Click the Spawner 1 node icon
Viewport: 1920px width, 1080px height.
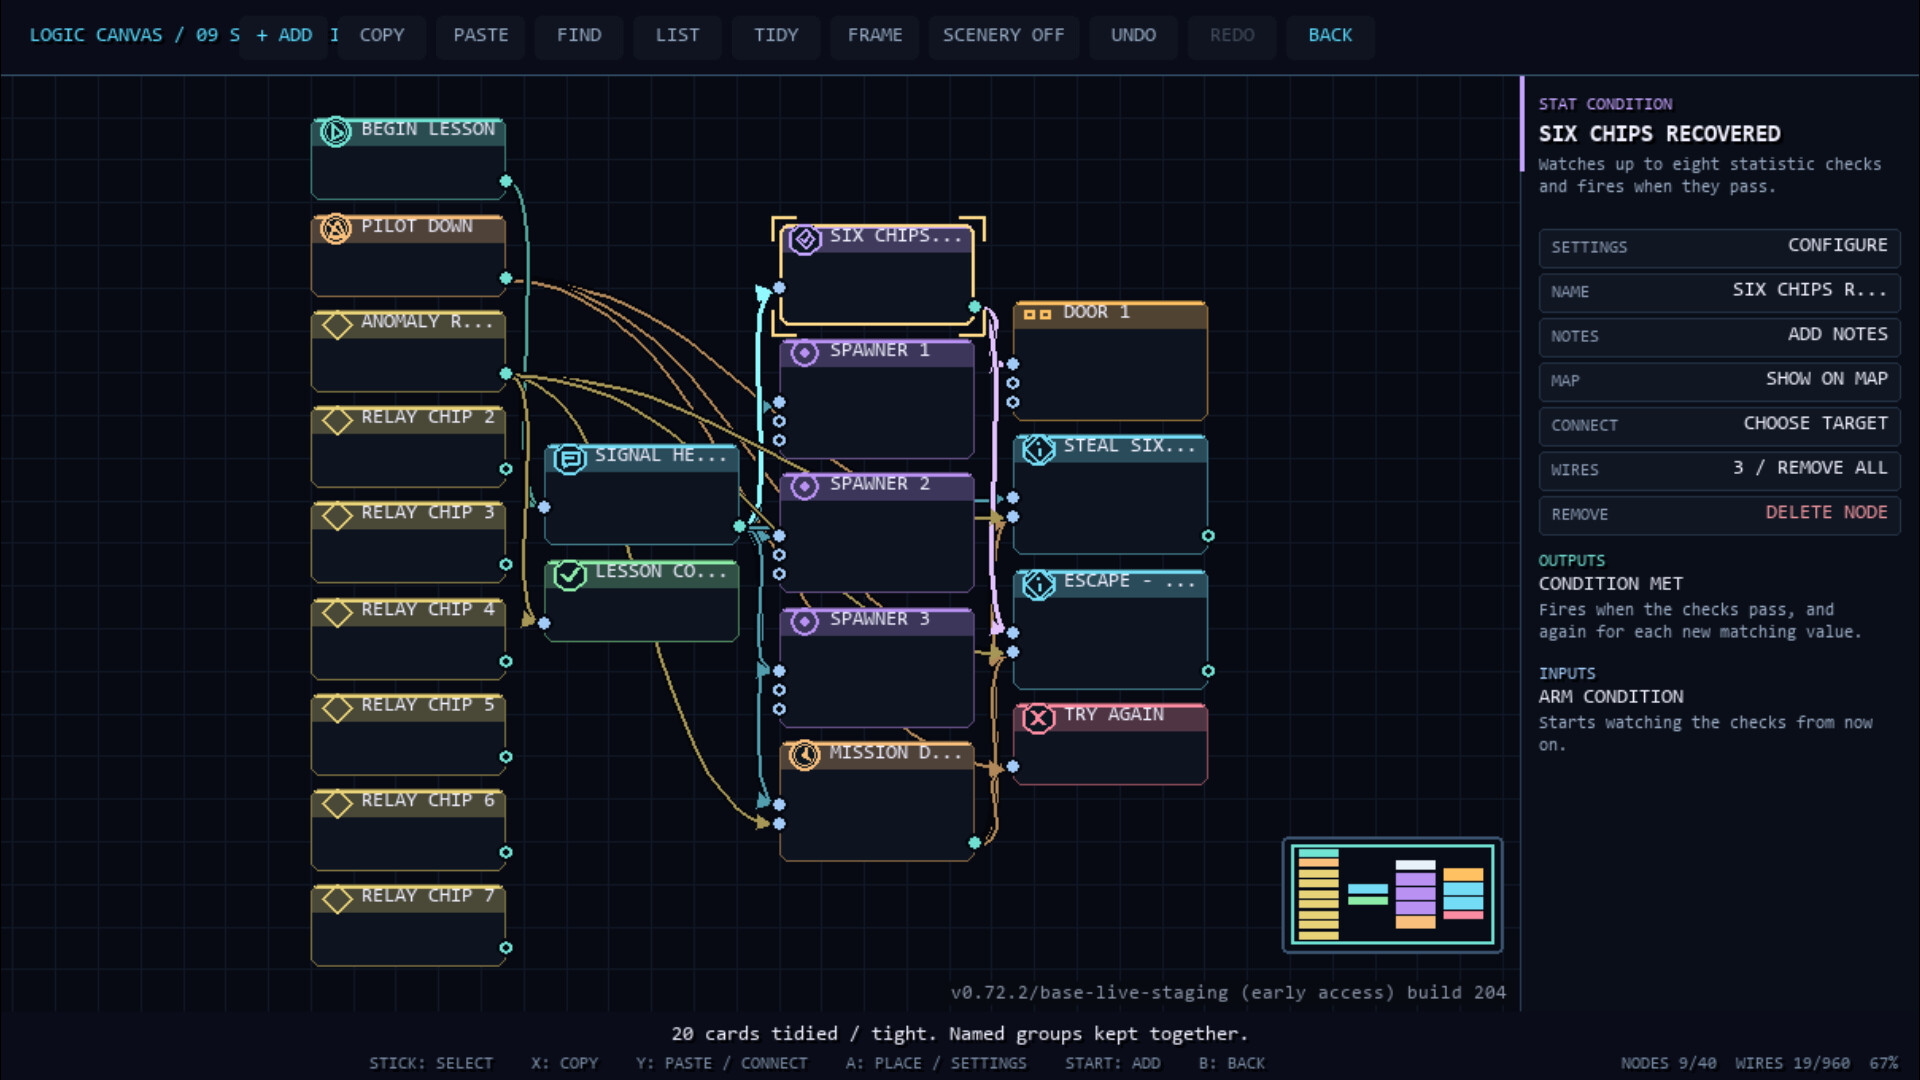click(x=805, y=353)
